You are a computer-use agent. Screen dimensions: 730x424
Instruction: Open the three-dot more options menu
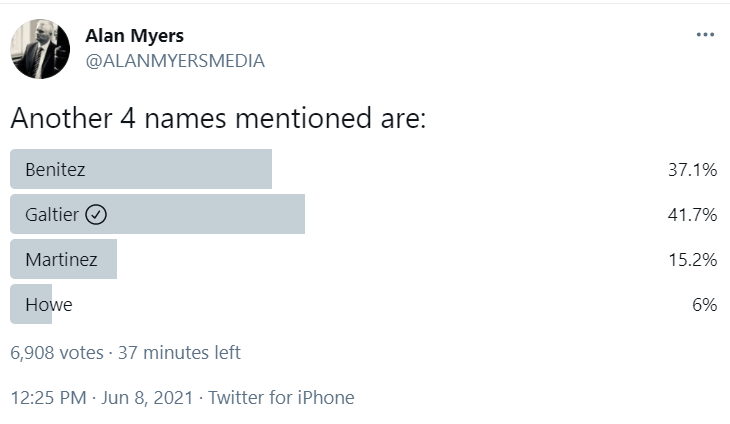point(705,35)
